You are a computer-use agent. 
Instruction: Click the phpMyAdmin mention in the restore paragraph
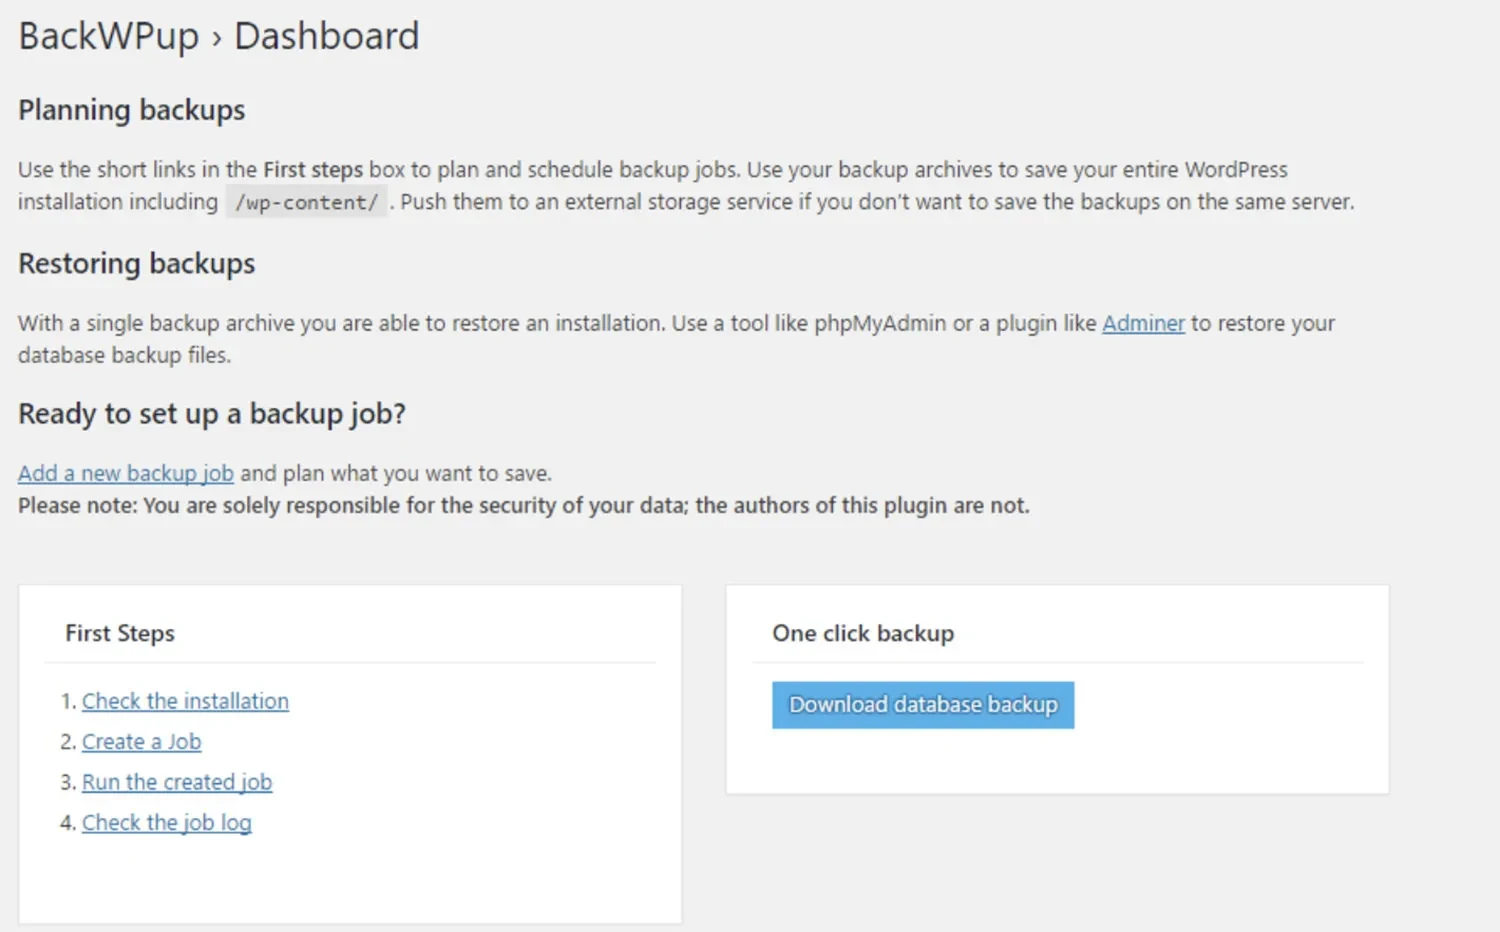pyautogui.click(x=880, y=324)
